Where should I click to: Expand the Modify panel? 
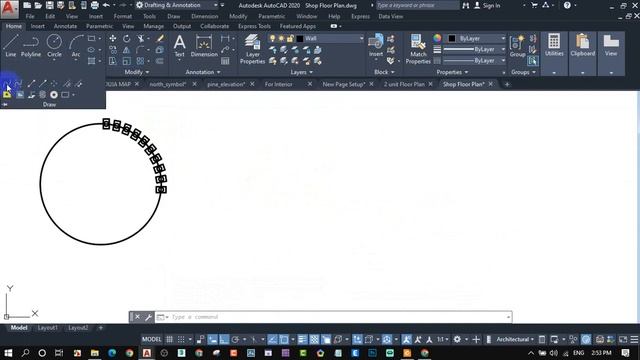[x=137, y=72]
